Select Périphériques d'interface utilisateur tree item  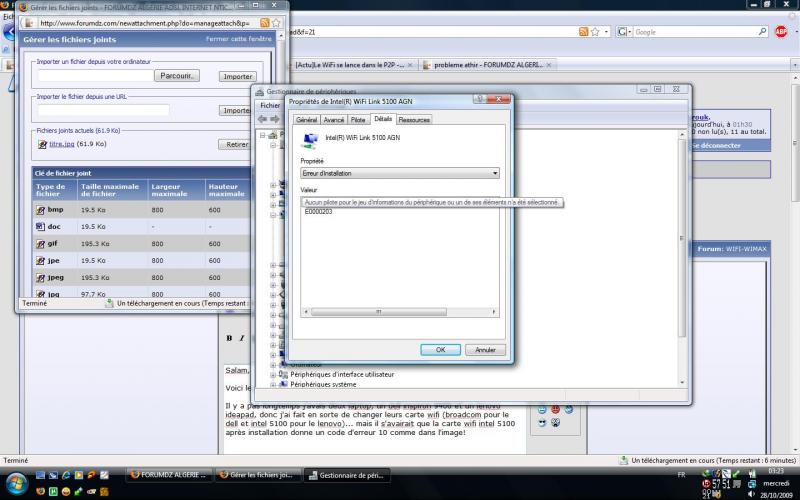coord(342,374)
